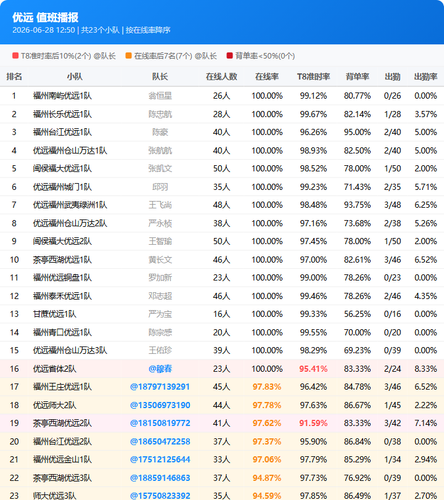444x500 pixels.
Task: Click the 背单率 value 56.25%
Action: tap(357, 314)
